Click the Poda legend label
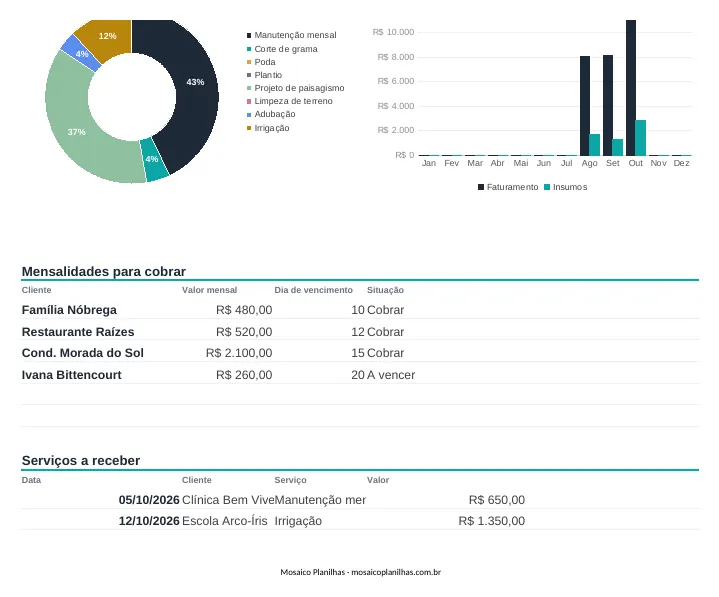This screenshot has height=597, width=719. 265,62
